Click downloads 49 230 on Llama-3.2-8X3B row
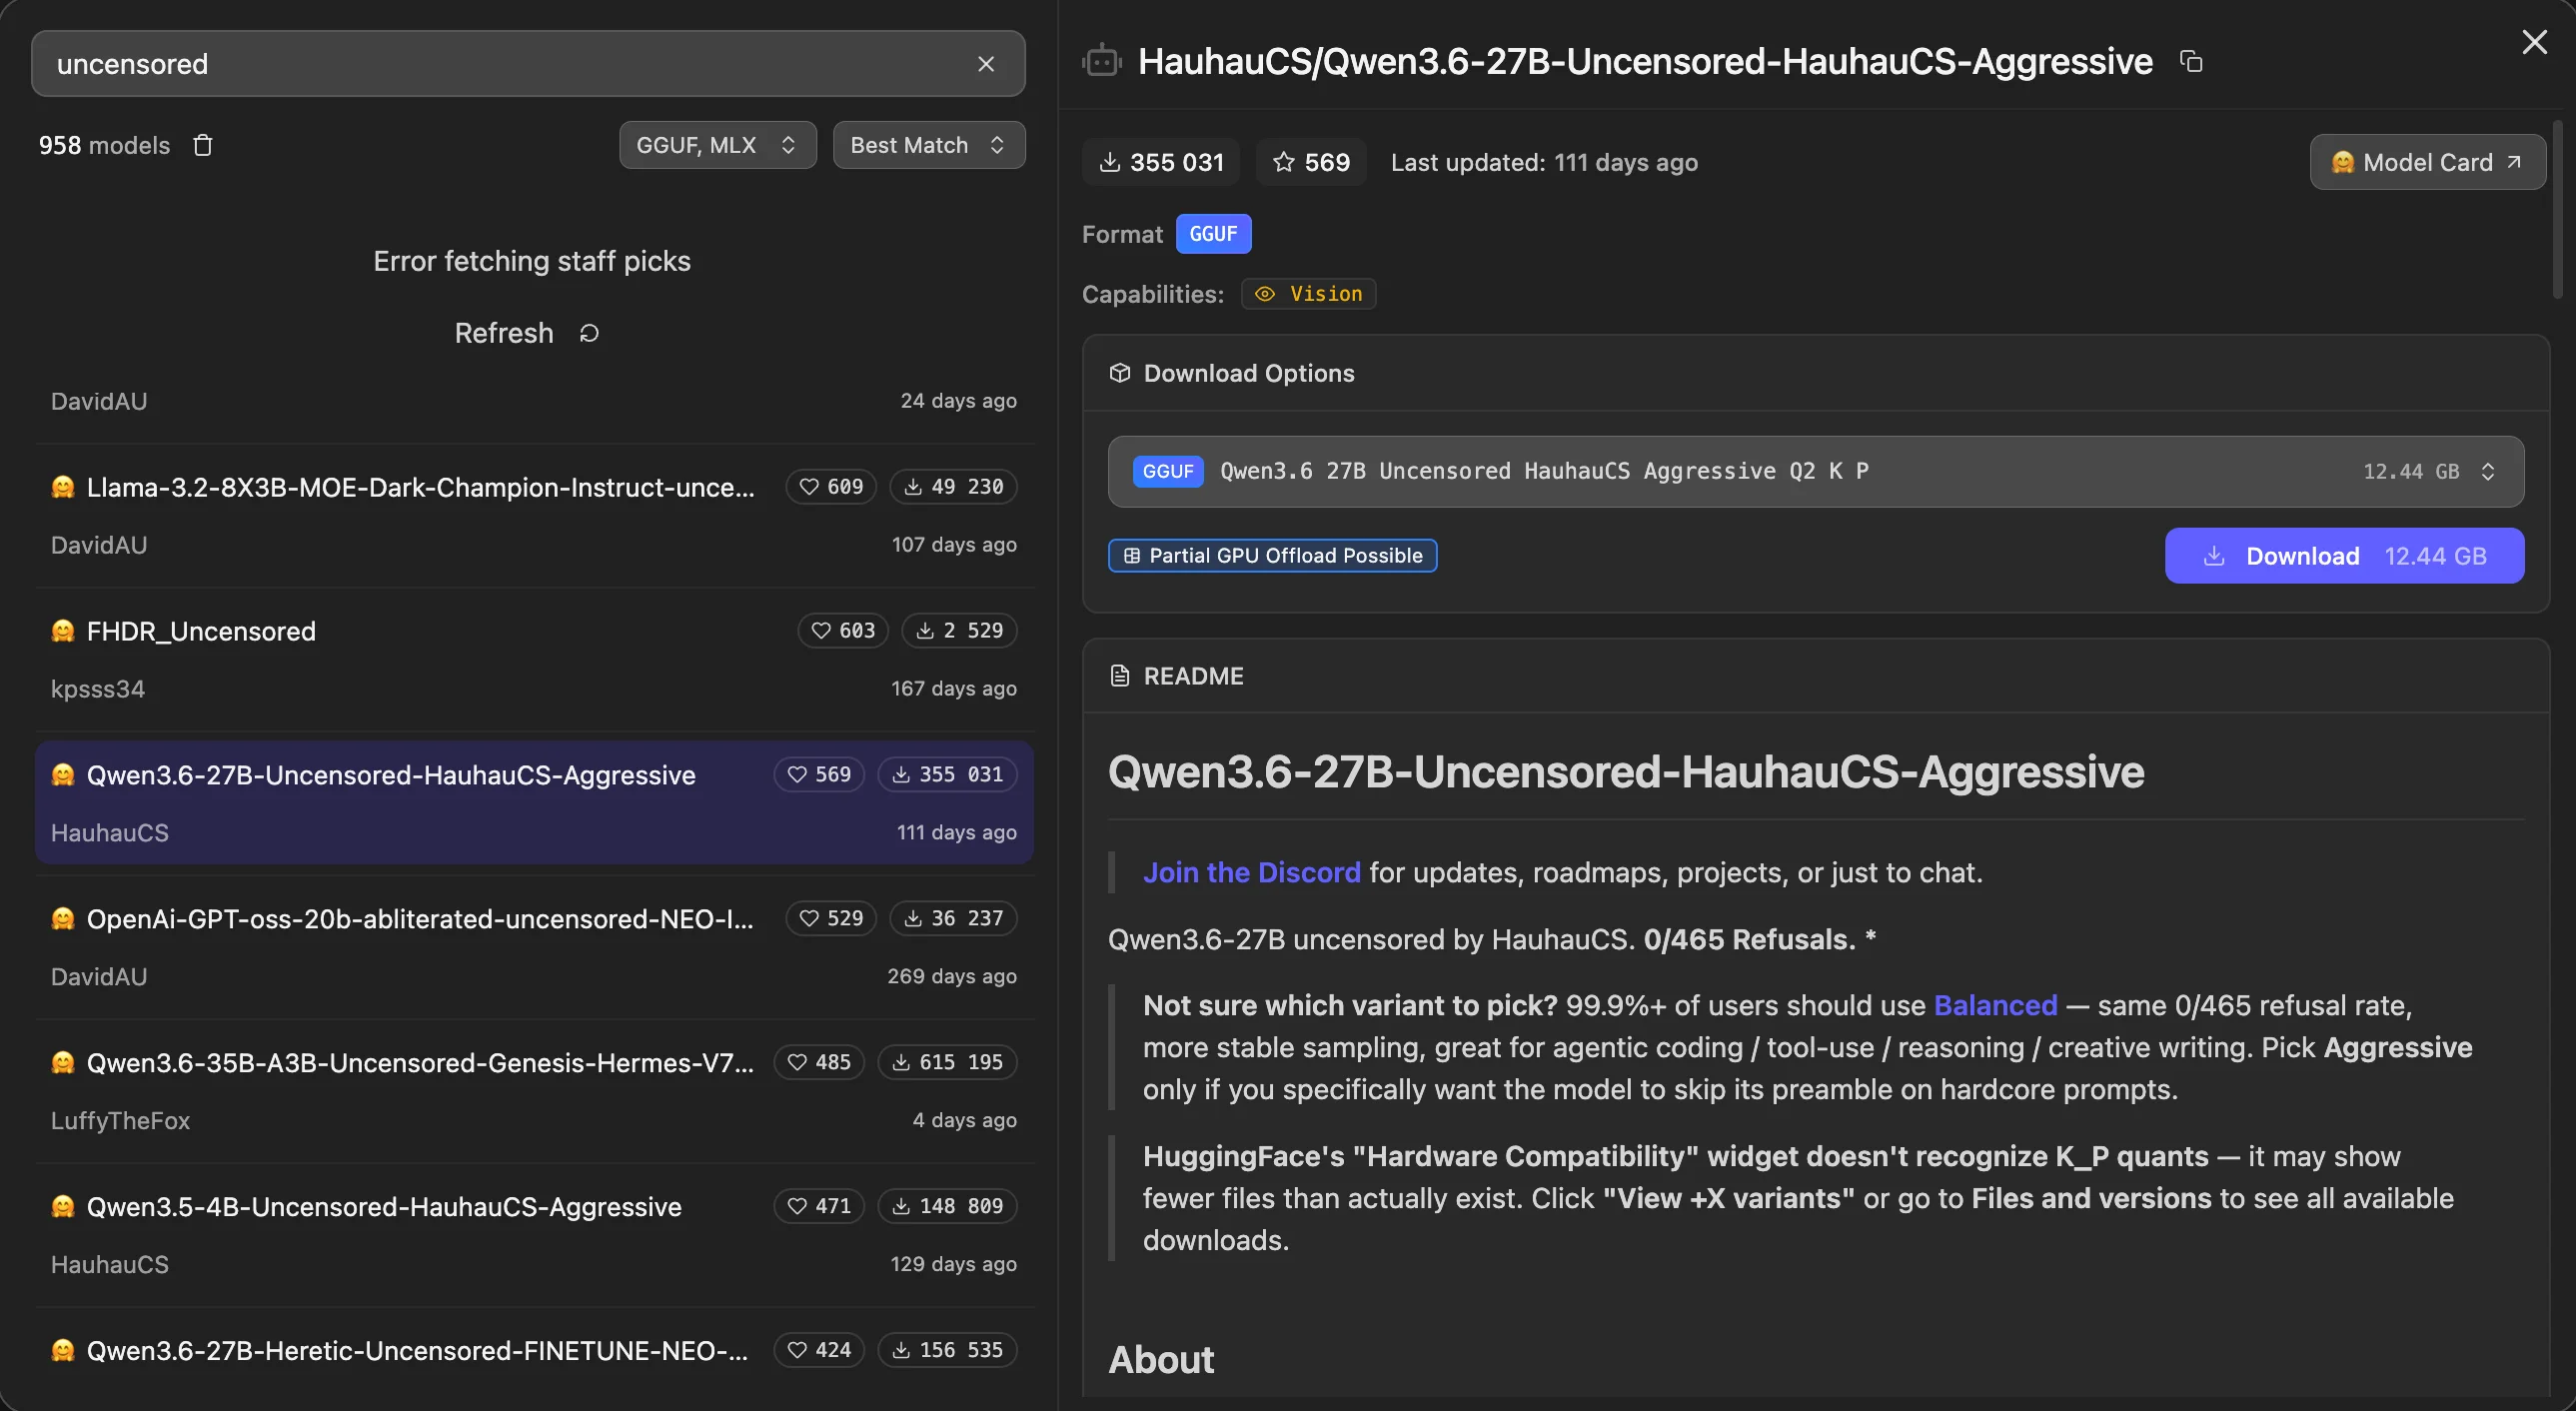 953,487
